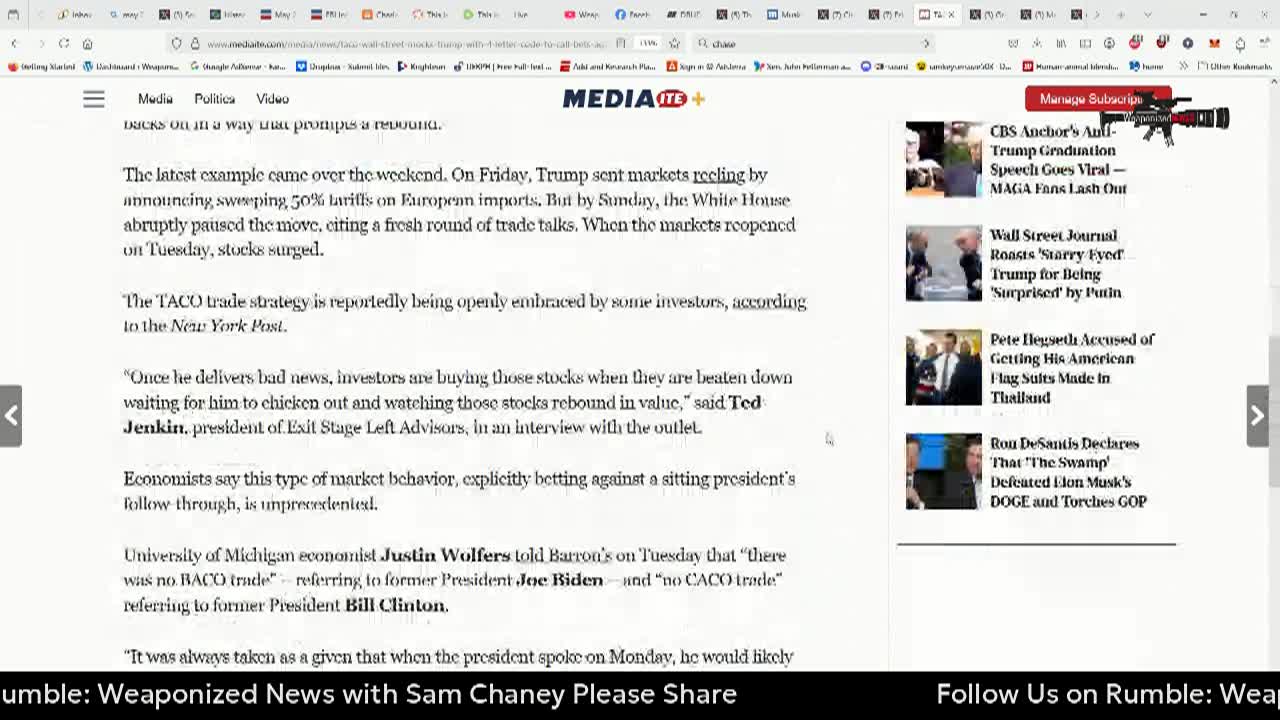
Task: Click the Manage Subscription button
Action: coord(1090,99)
